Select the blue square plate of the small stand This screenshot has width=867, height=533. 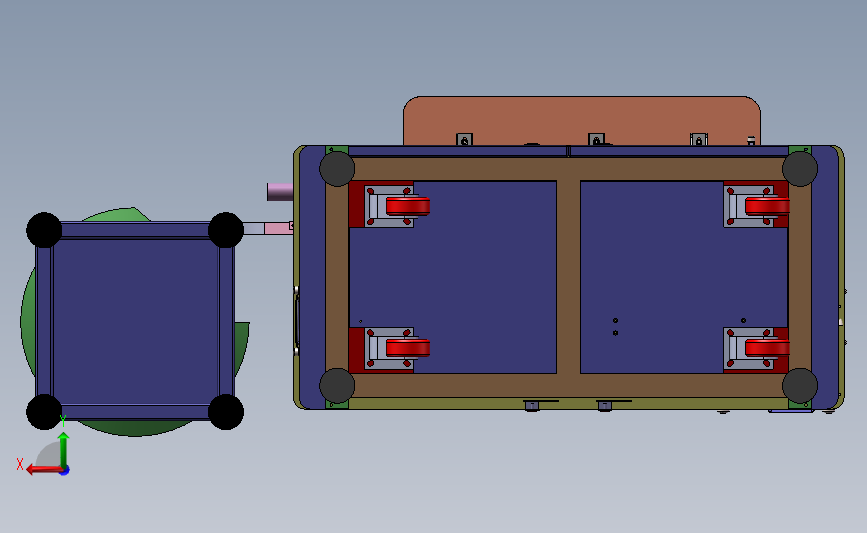pos(135,321)
